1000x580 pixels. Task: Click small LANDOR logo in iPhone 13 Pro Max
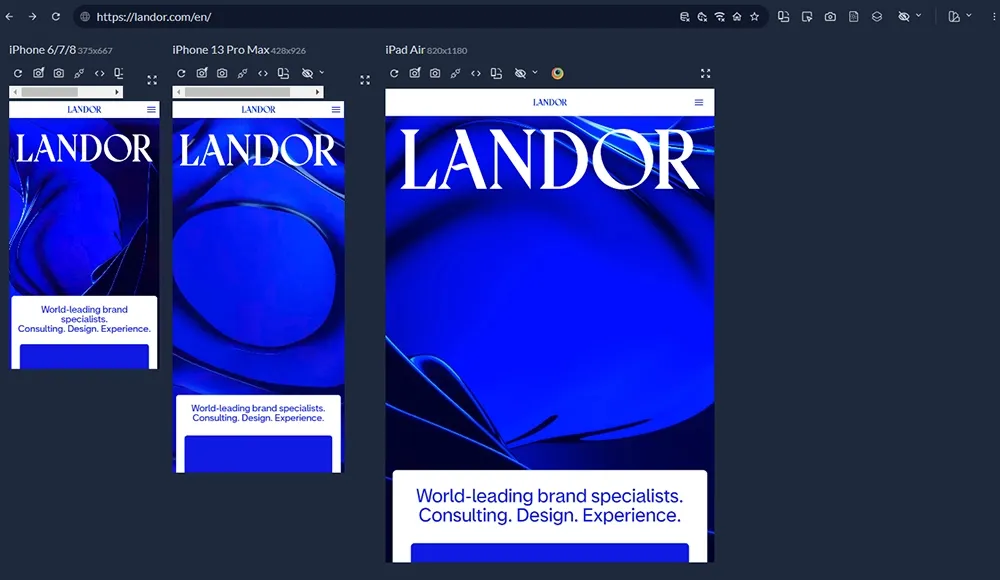click(x=258, y=110)
